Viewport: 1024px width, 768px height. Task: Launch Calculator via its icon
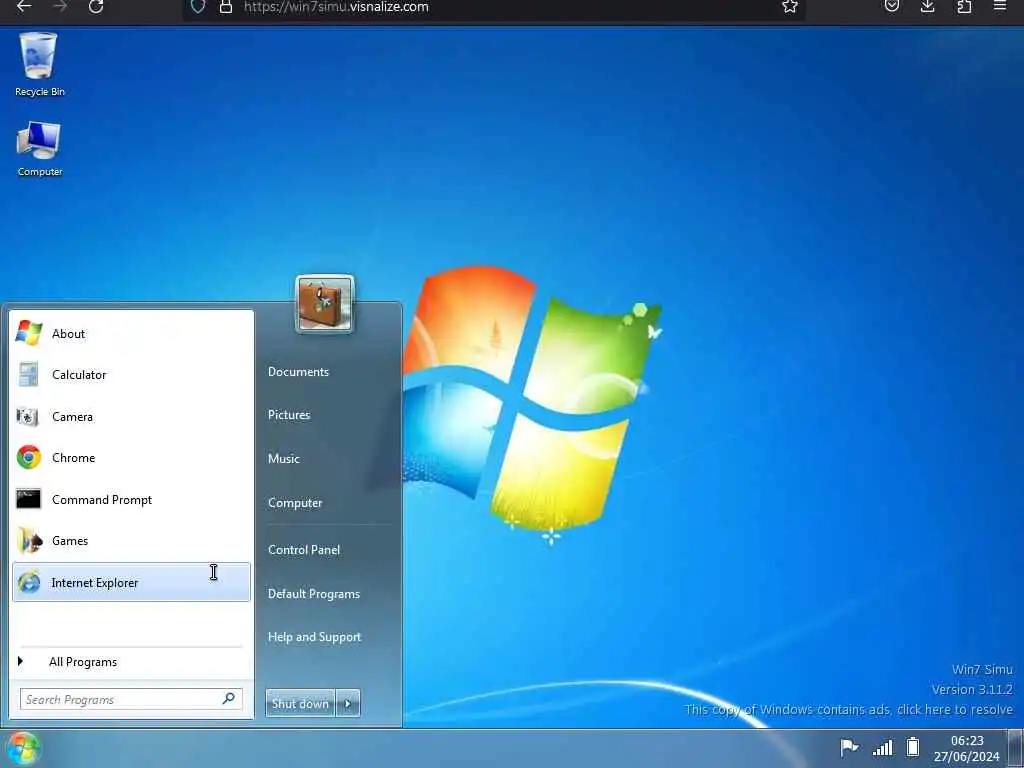coord(28,374)
